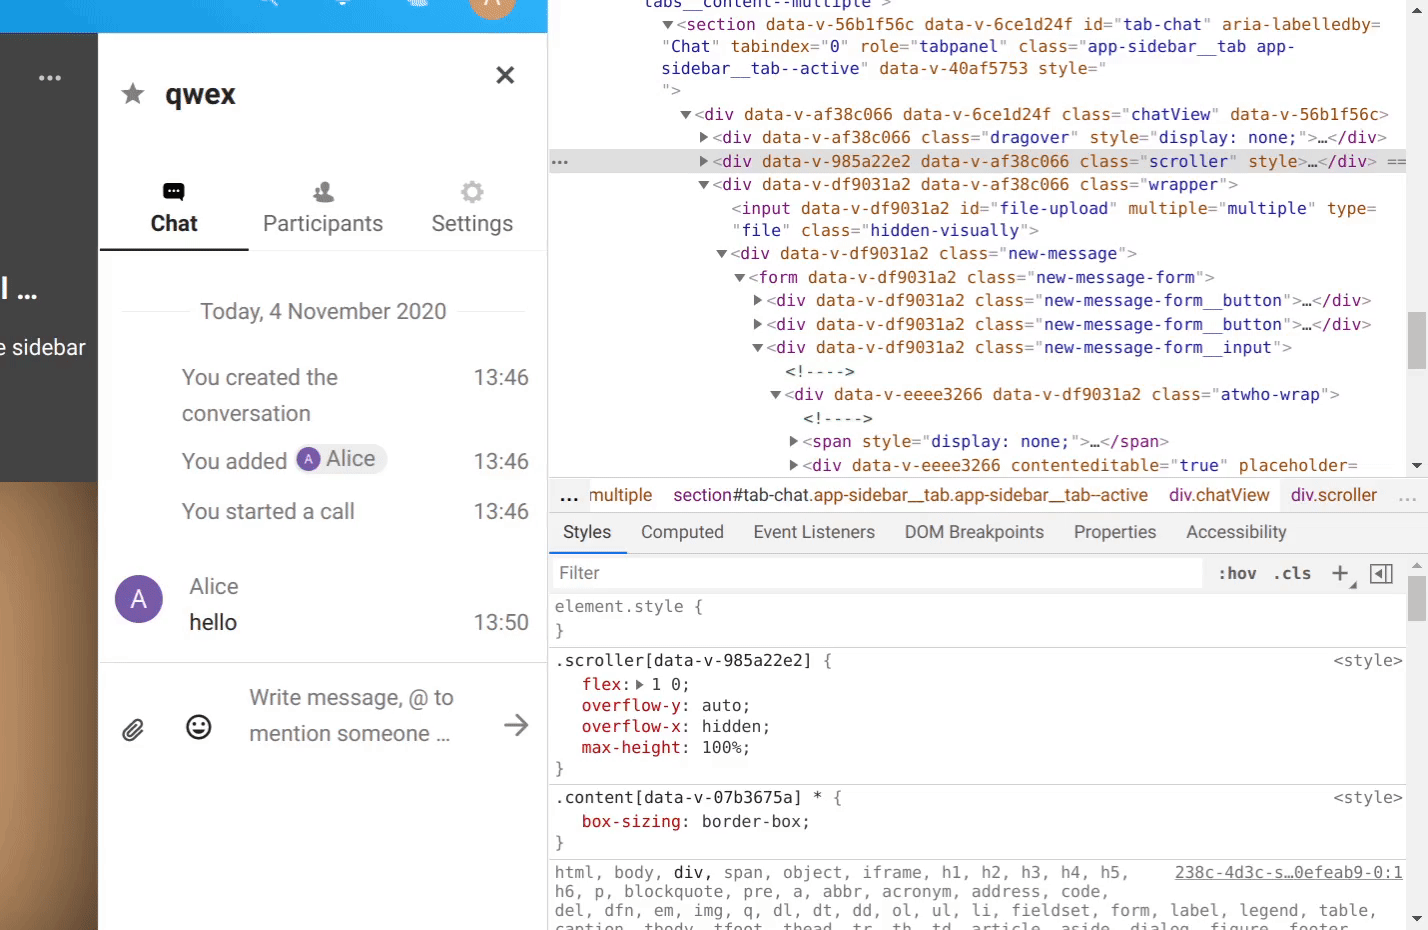1428x930 pixels.
Task: Open the Settings tab in sidebar
Action: [x=472, y=208]
